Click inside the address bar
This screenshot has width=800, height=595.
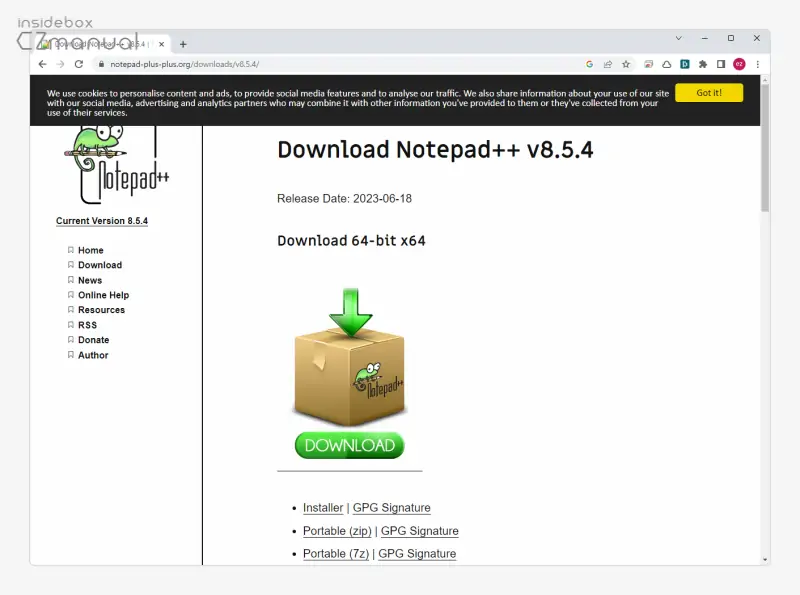point(300,62)
